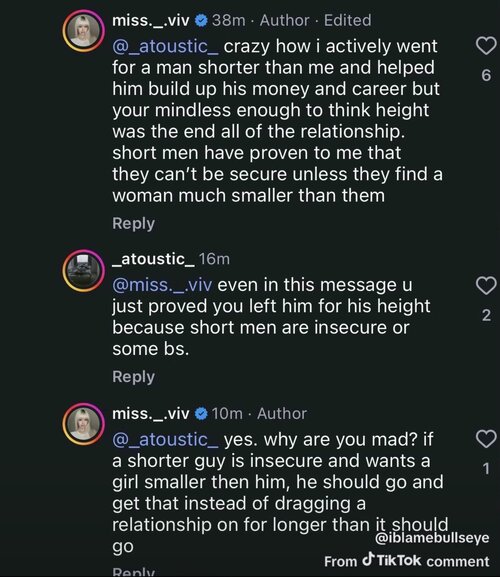This screenshot has width=500, height=577.
Task: Tap the TikTok logo watermark
Action: (391, 560)
